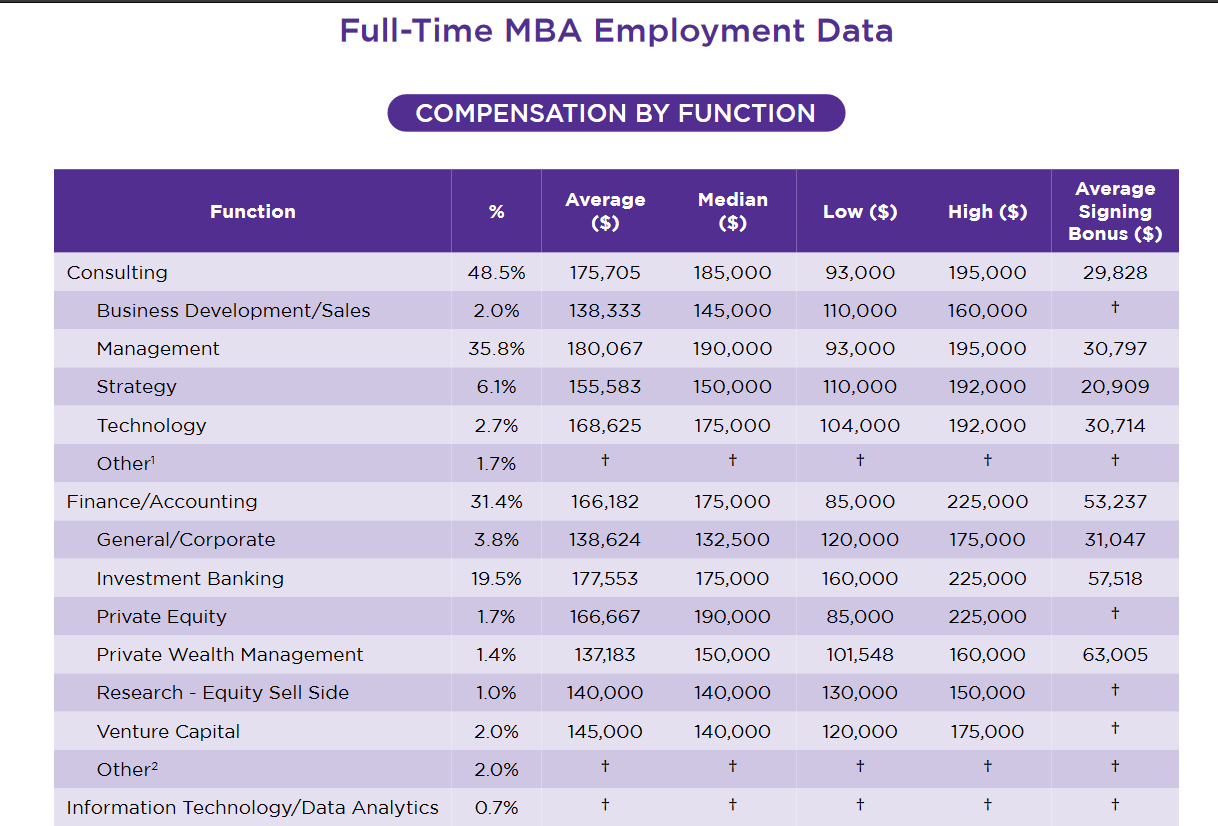Select the Consulting row label

click(x=117, y=272)
